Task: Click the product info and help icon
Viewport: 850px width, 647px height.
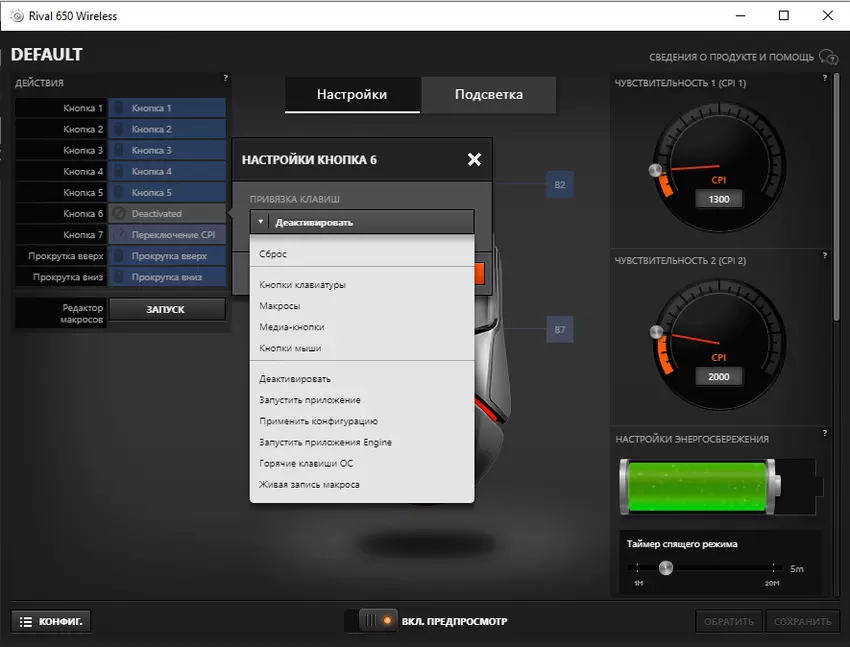Action: click(828, 57)
